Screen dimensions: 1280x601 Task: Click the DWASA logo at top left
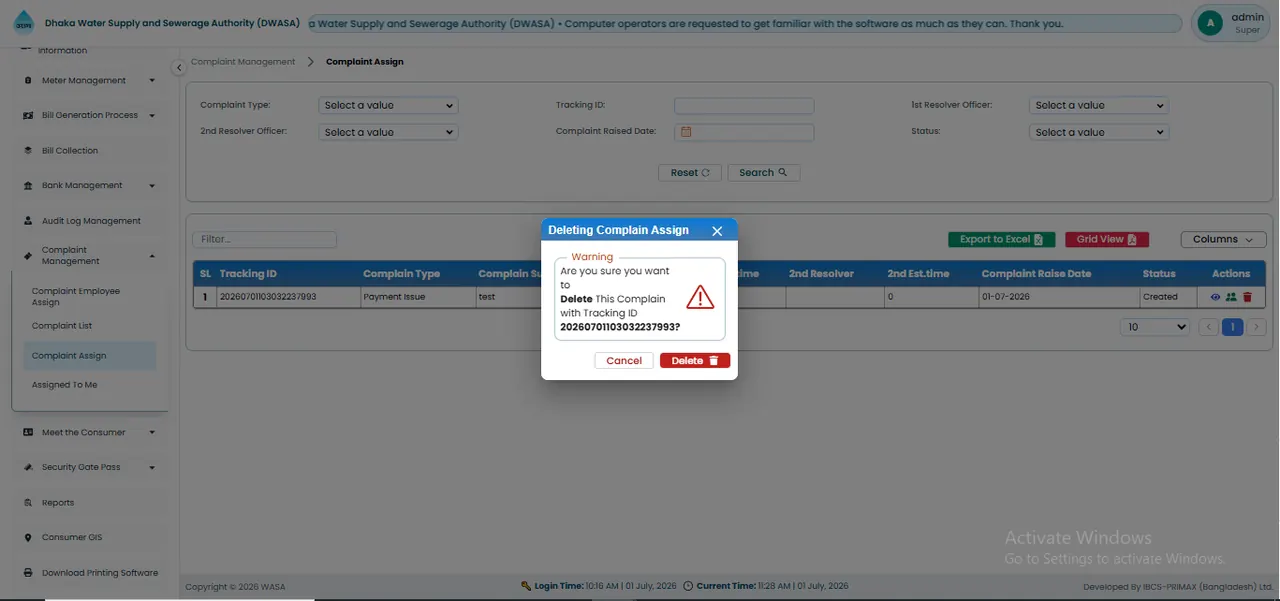[x=23, y=23]
